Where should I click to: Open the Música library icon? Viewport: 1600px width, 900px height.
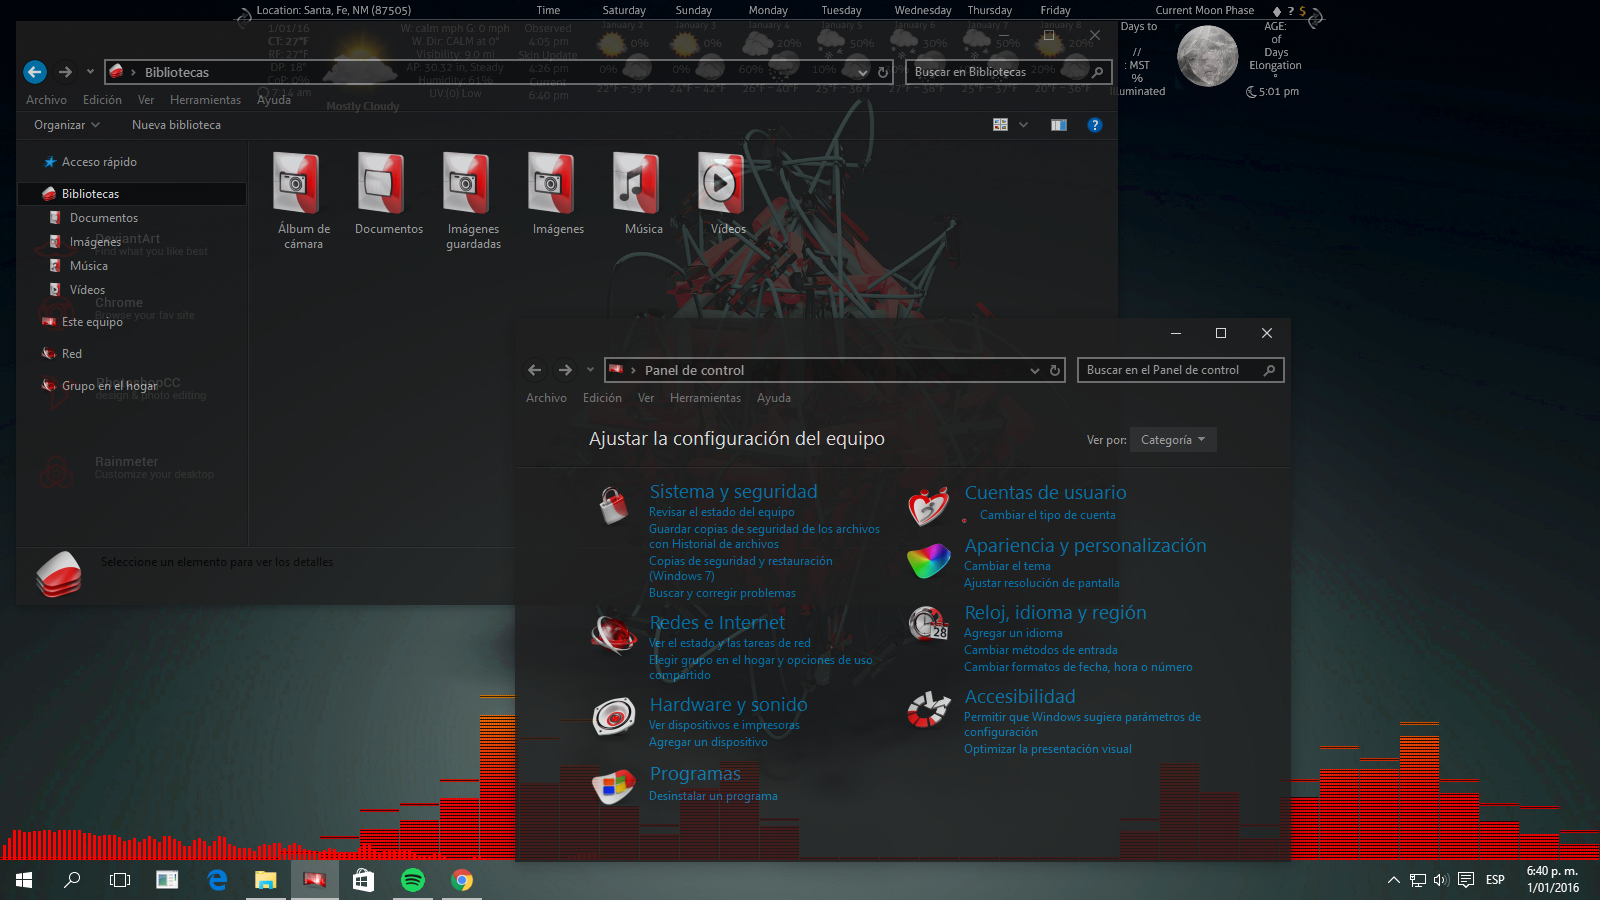pos(636,184)
